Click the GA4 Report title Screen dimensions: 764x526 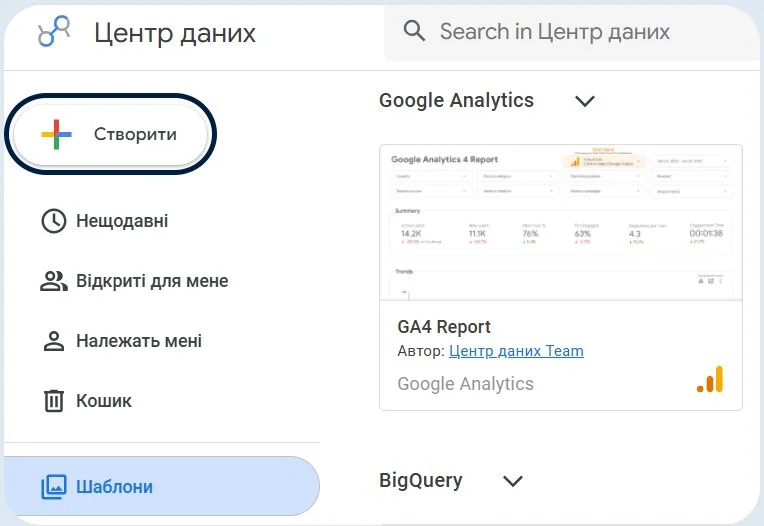pos(444,327)
